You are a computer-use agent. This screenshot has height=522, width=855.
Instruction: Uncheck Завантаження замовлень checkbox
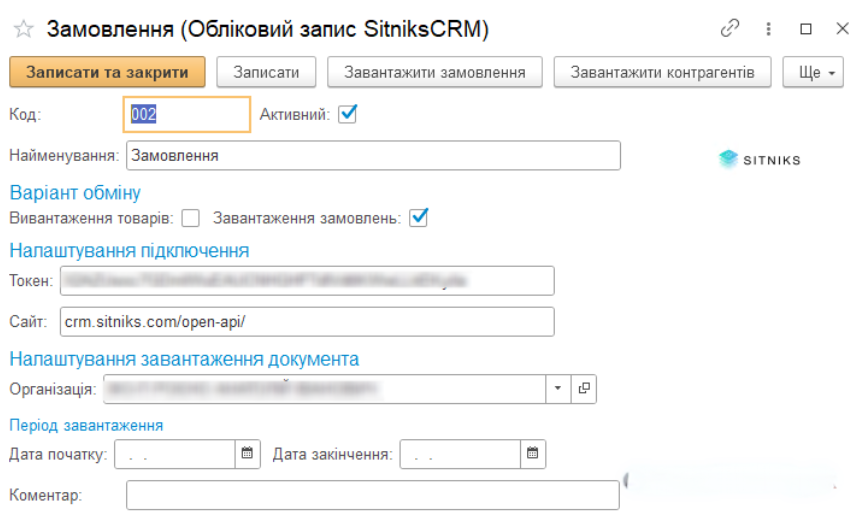point(418,218)
